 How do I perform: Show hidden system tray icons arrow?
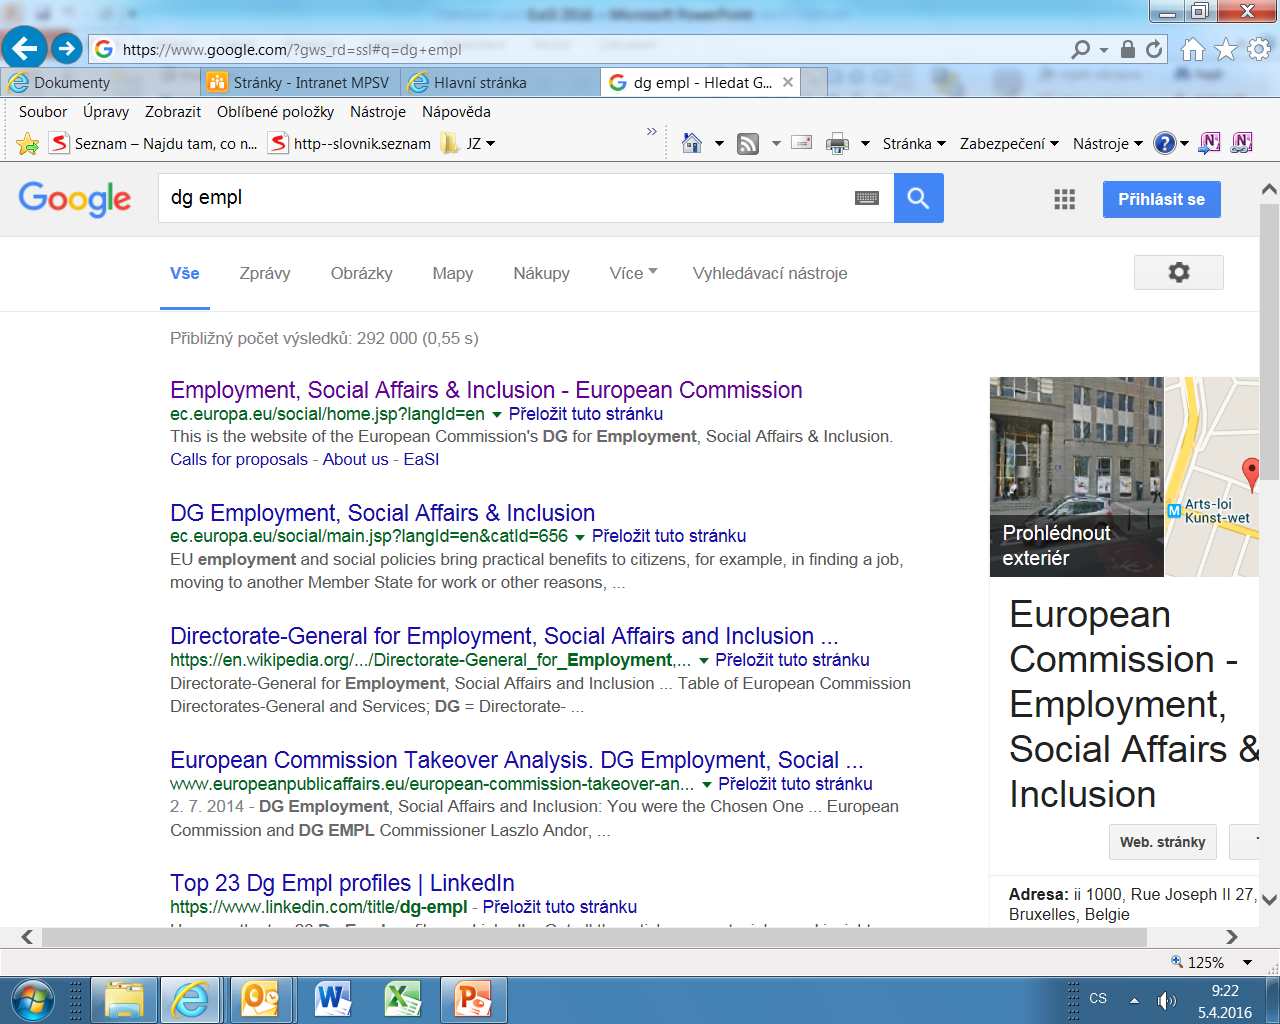coord(1134,1000)
